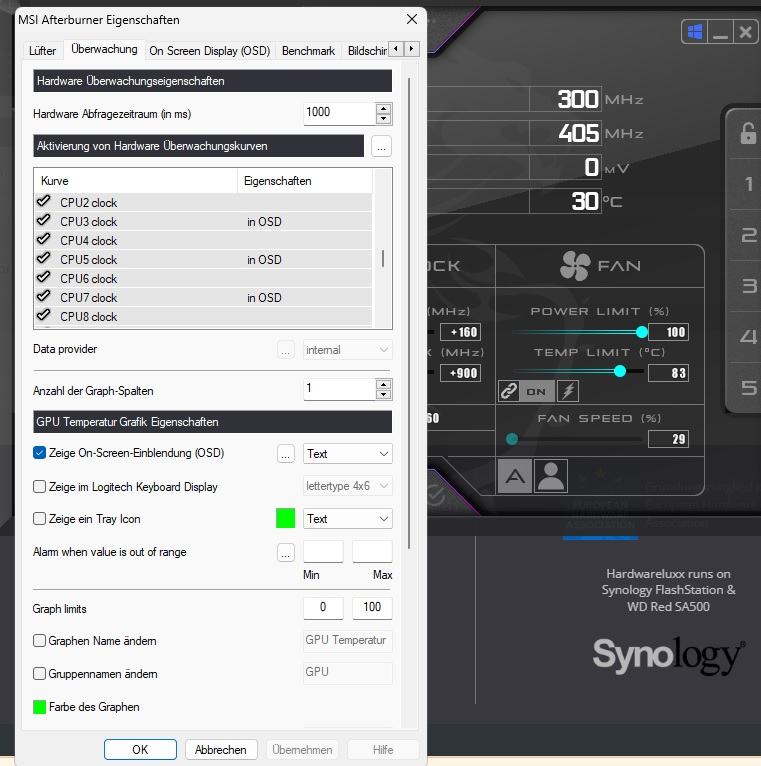761x766 pixels.
Task: Open OSD settings ellipsis button next to Text
Action: [286, 454]
